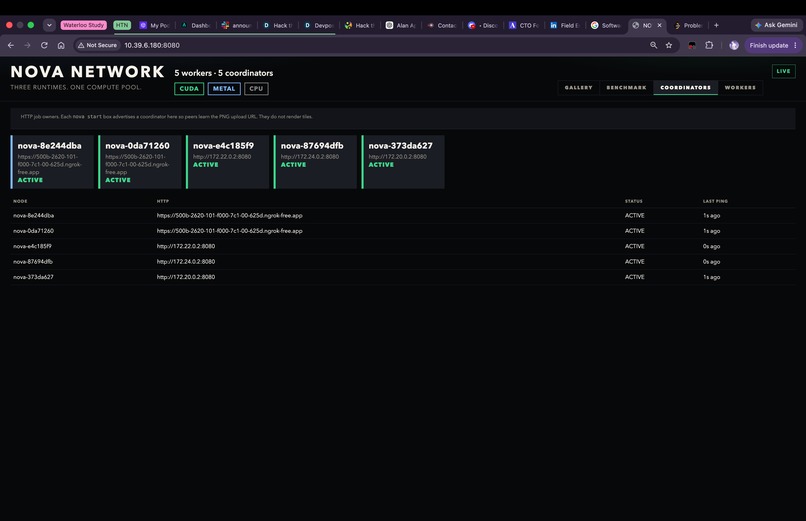This screenshot has width=806, height=521.
Task: Open the Workers tab
Action: pos(740,87)
